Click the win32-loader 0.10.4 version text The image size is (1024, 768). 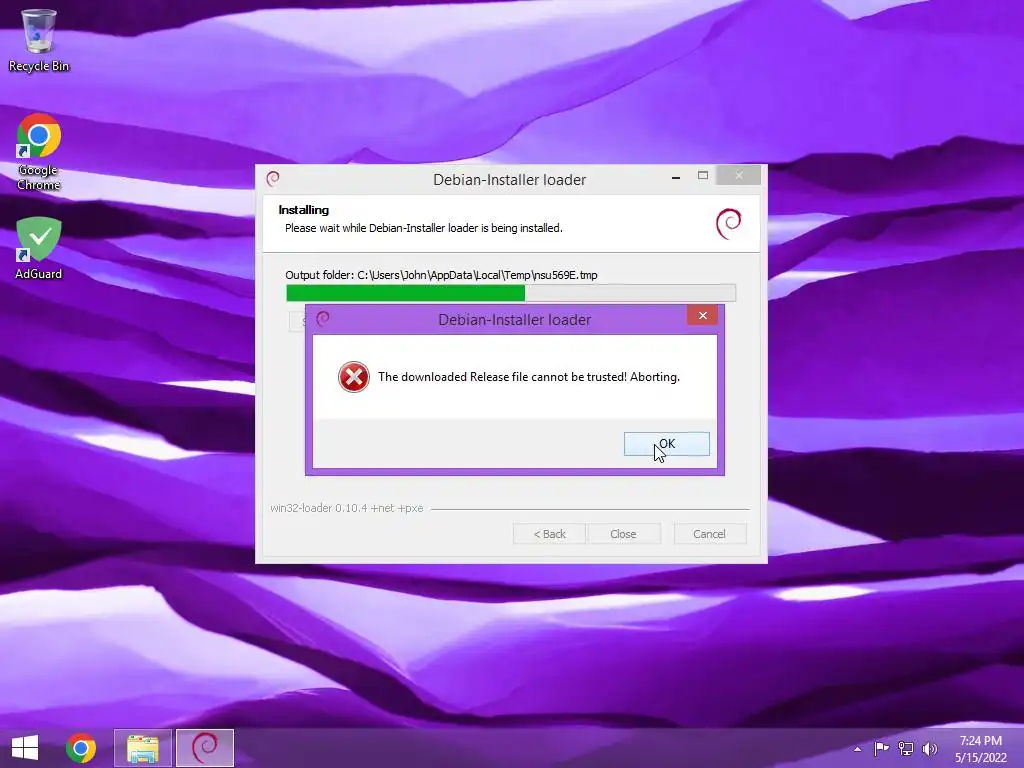coord(347,508)
